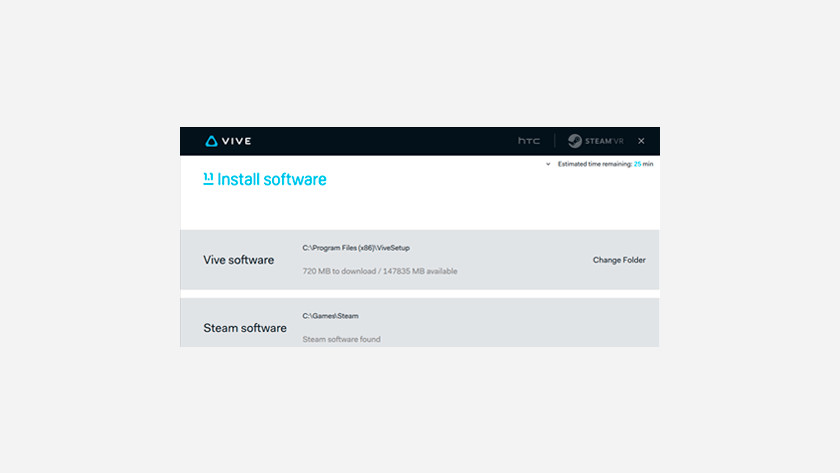Viewport: 840px width, 473px height.
Task: Close the Vive setup window
Action: (x=641, y=141)
